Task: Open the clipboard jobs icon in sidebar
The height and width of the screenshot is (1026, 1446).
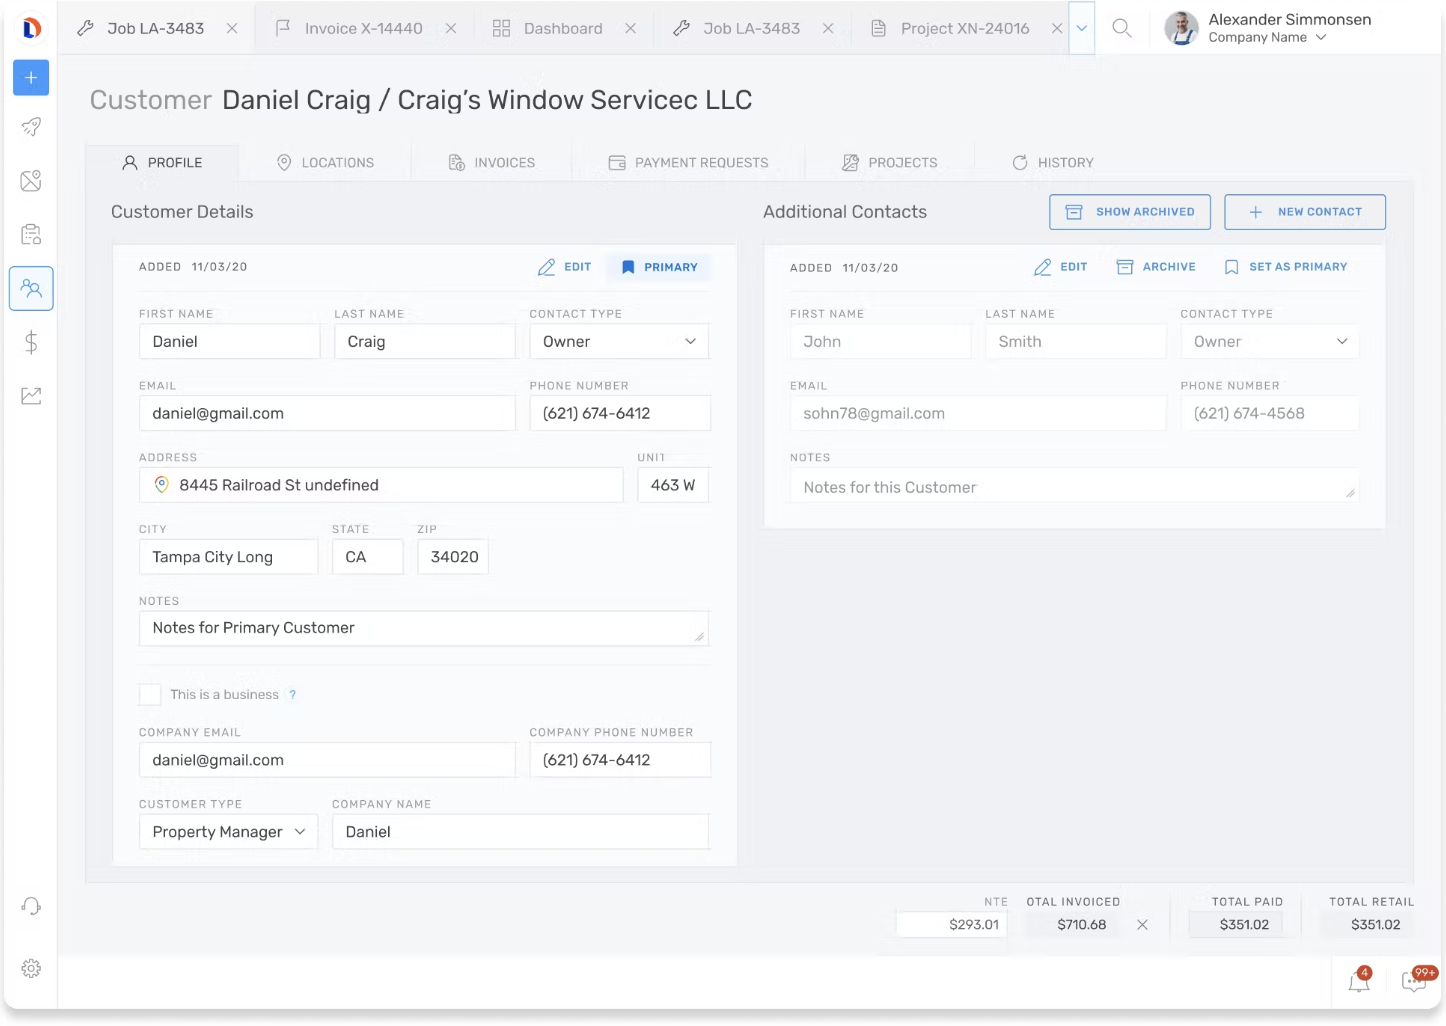Action: click(x=31, y=234)
